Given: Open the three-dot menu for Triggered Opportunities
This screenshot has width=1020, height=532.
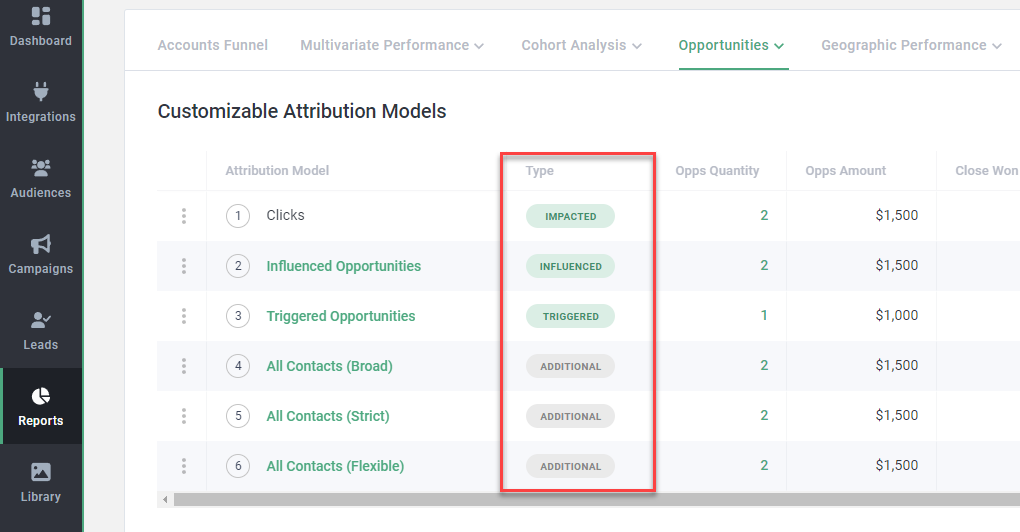Looking at the screenshot, I should (x=184, y=316).
